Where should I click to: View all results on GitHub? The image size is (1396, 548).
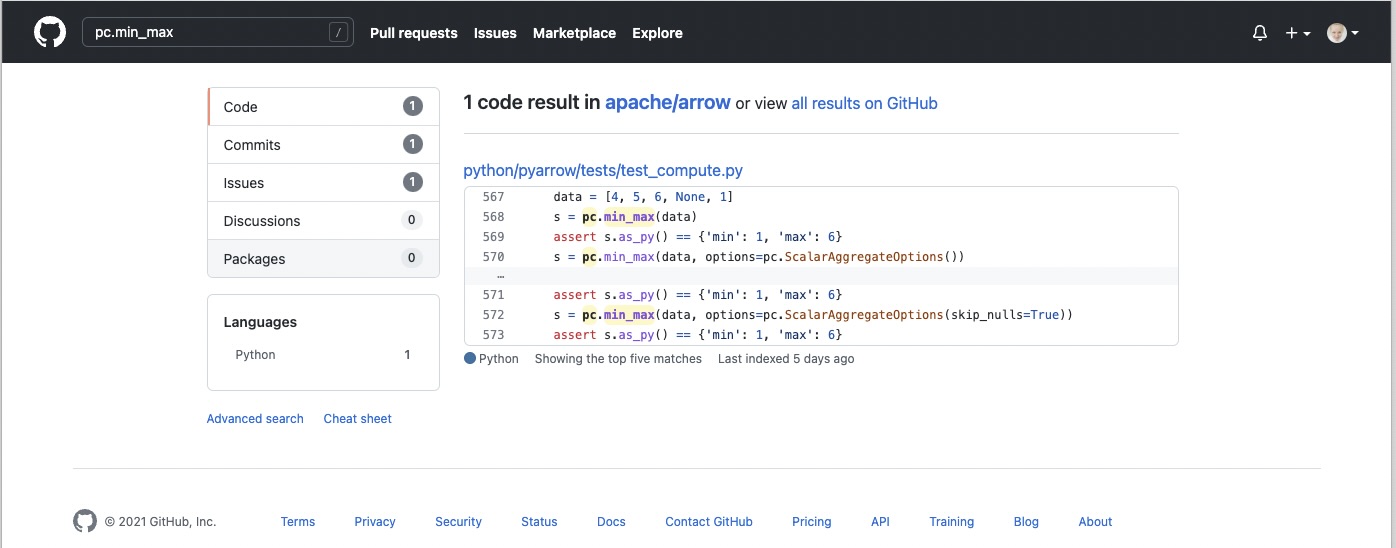click(864, 103)
